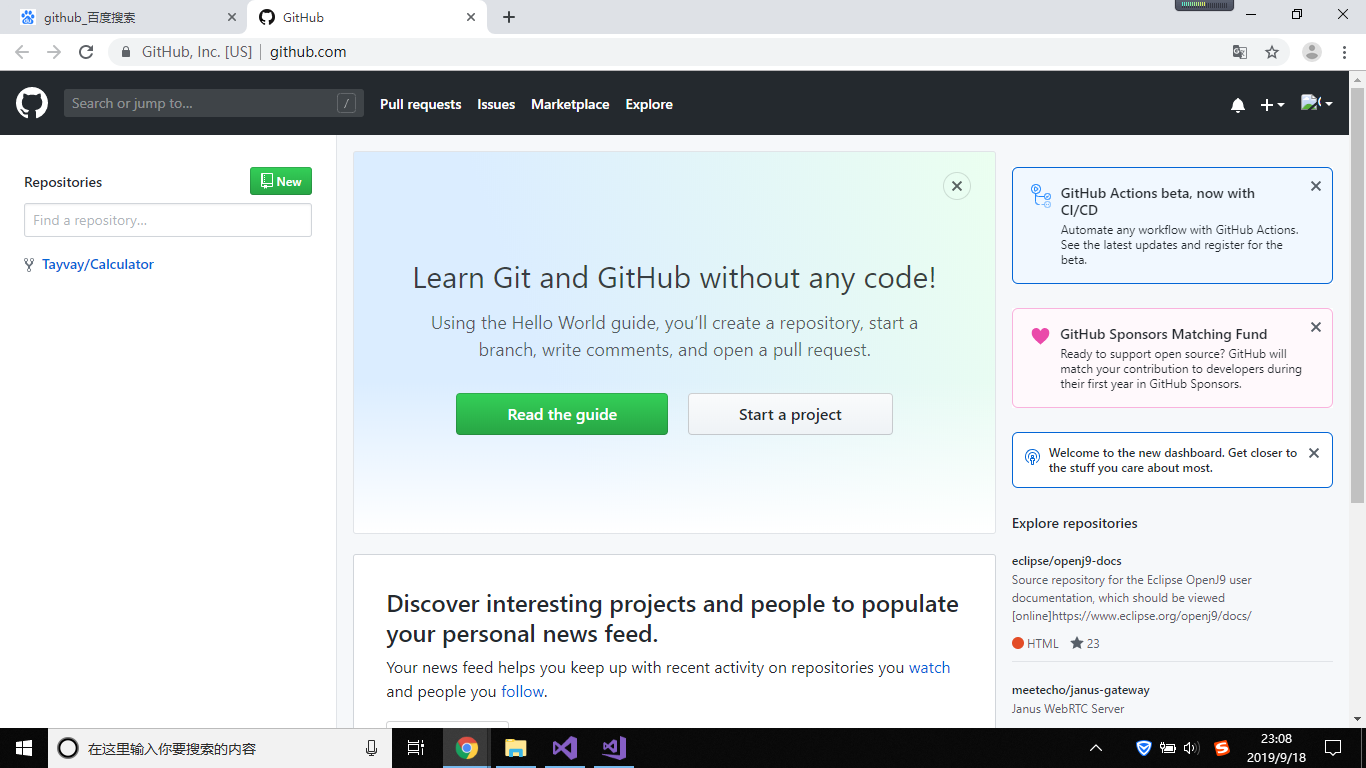This screenshot has height=768, width=1366.
Task: Open Marketplace from the navigation bar
Action: coord(570,104)
